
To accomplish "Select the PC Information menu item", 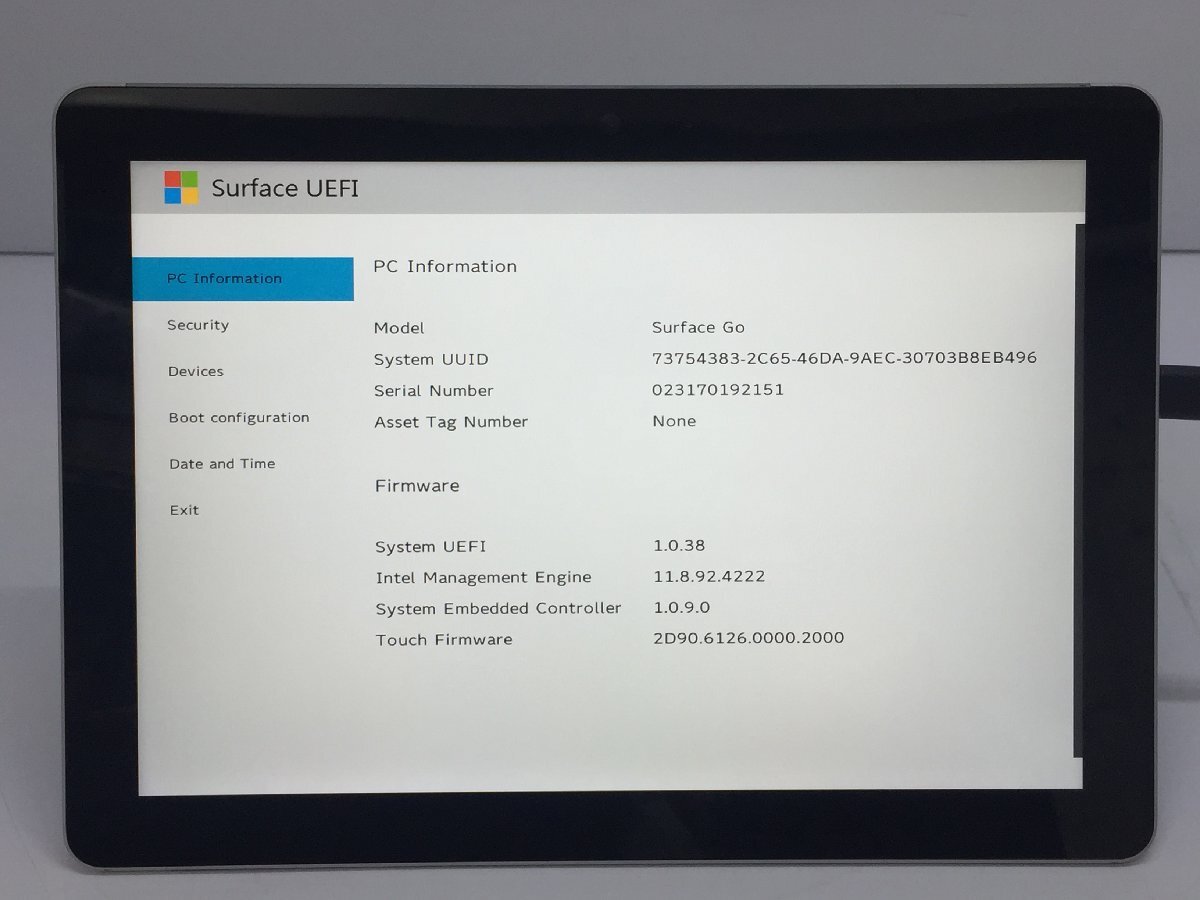I will pos(243,279).
